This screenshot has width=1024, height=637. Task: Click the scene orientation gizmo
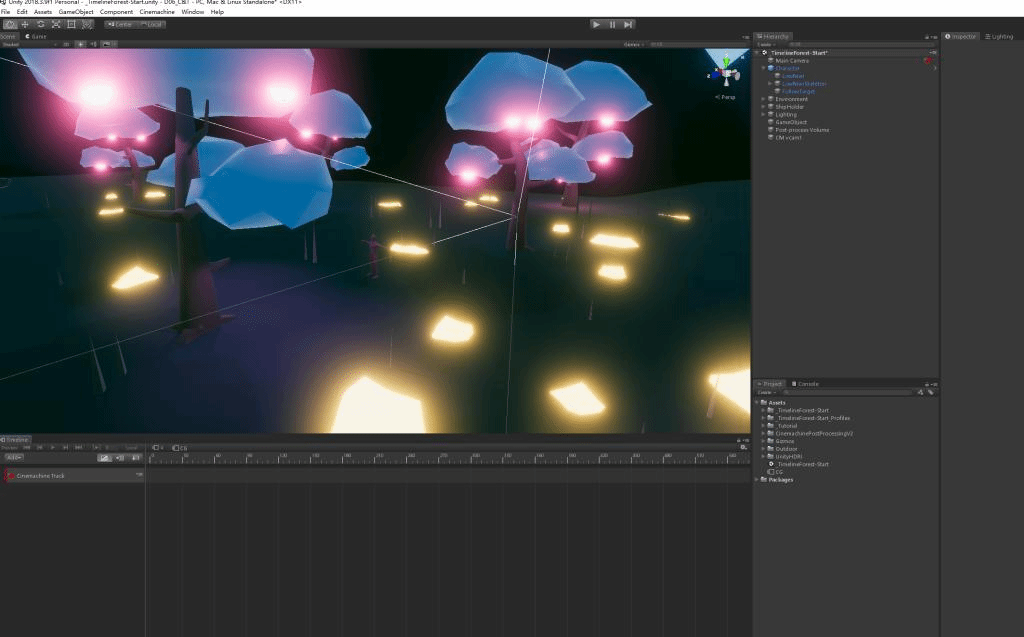[x=726, y=73]
